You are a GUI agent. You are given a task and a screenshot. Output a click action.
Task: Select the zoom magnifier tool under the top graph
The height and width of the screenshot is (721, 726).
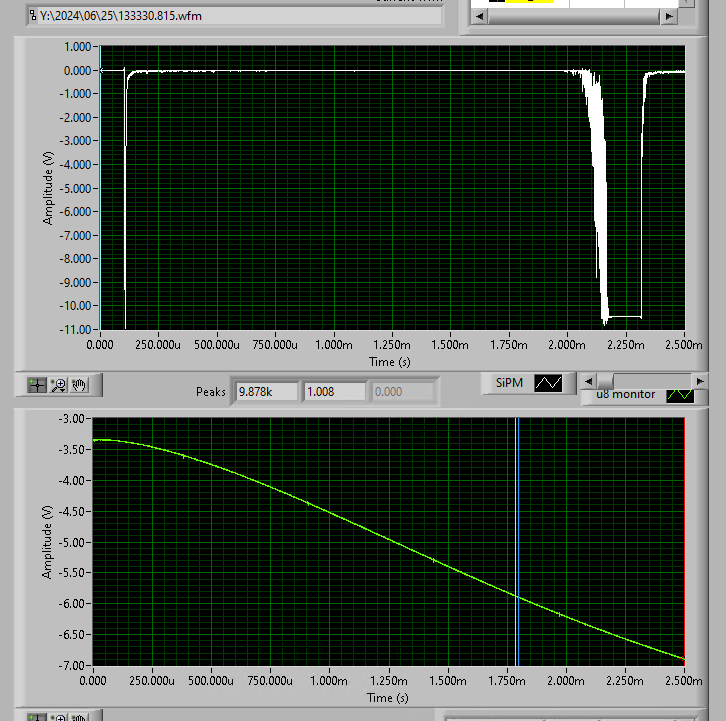pos(59,385)
